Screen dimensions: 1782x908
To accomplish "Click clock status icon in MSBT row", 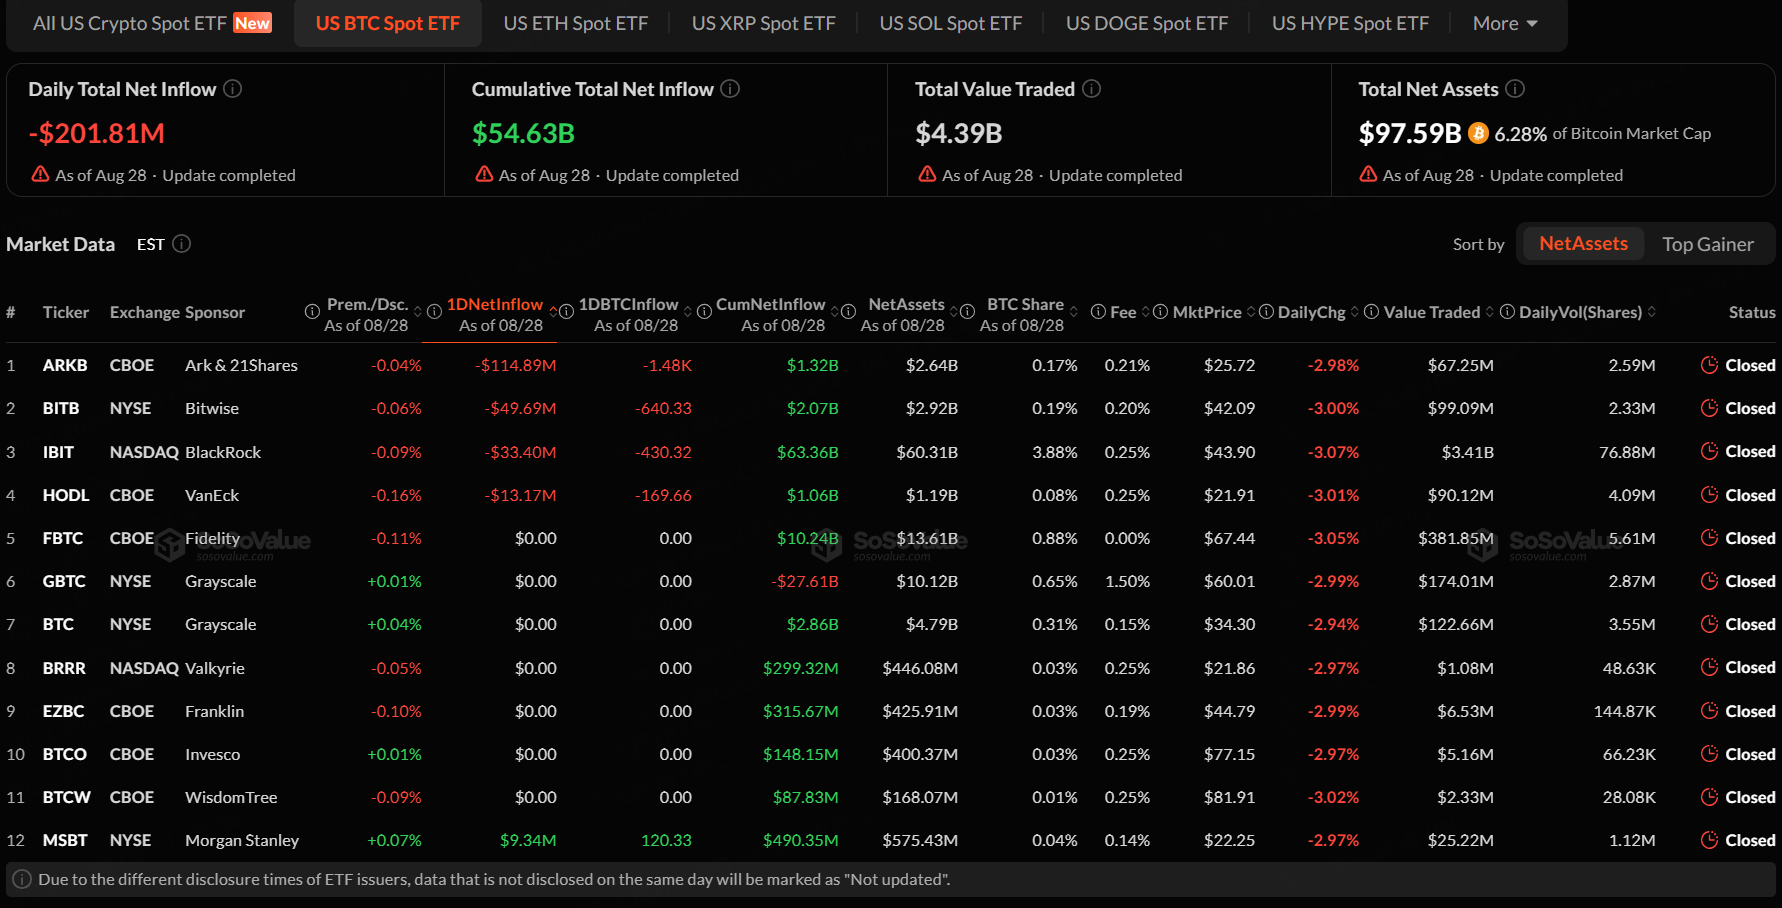I will 1709,840.
